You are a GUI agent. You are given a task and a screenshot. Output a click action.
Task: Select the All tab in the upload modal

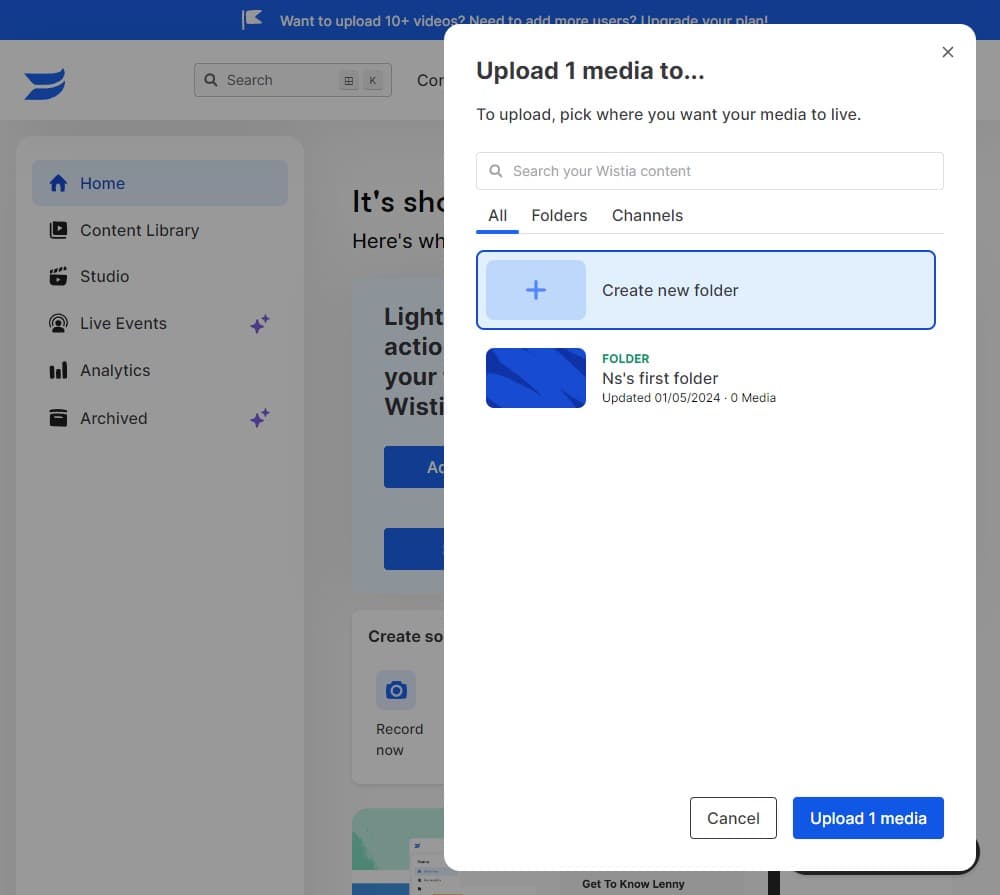(497, 215)
